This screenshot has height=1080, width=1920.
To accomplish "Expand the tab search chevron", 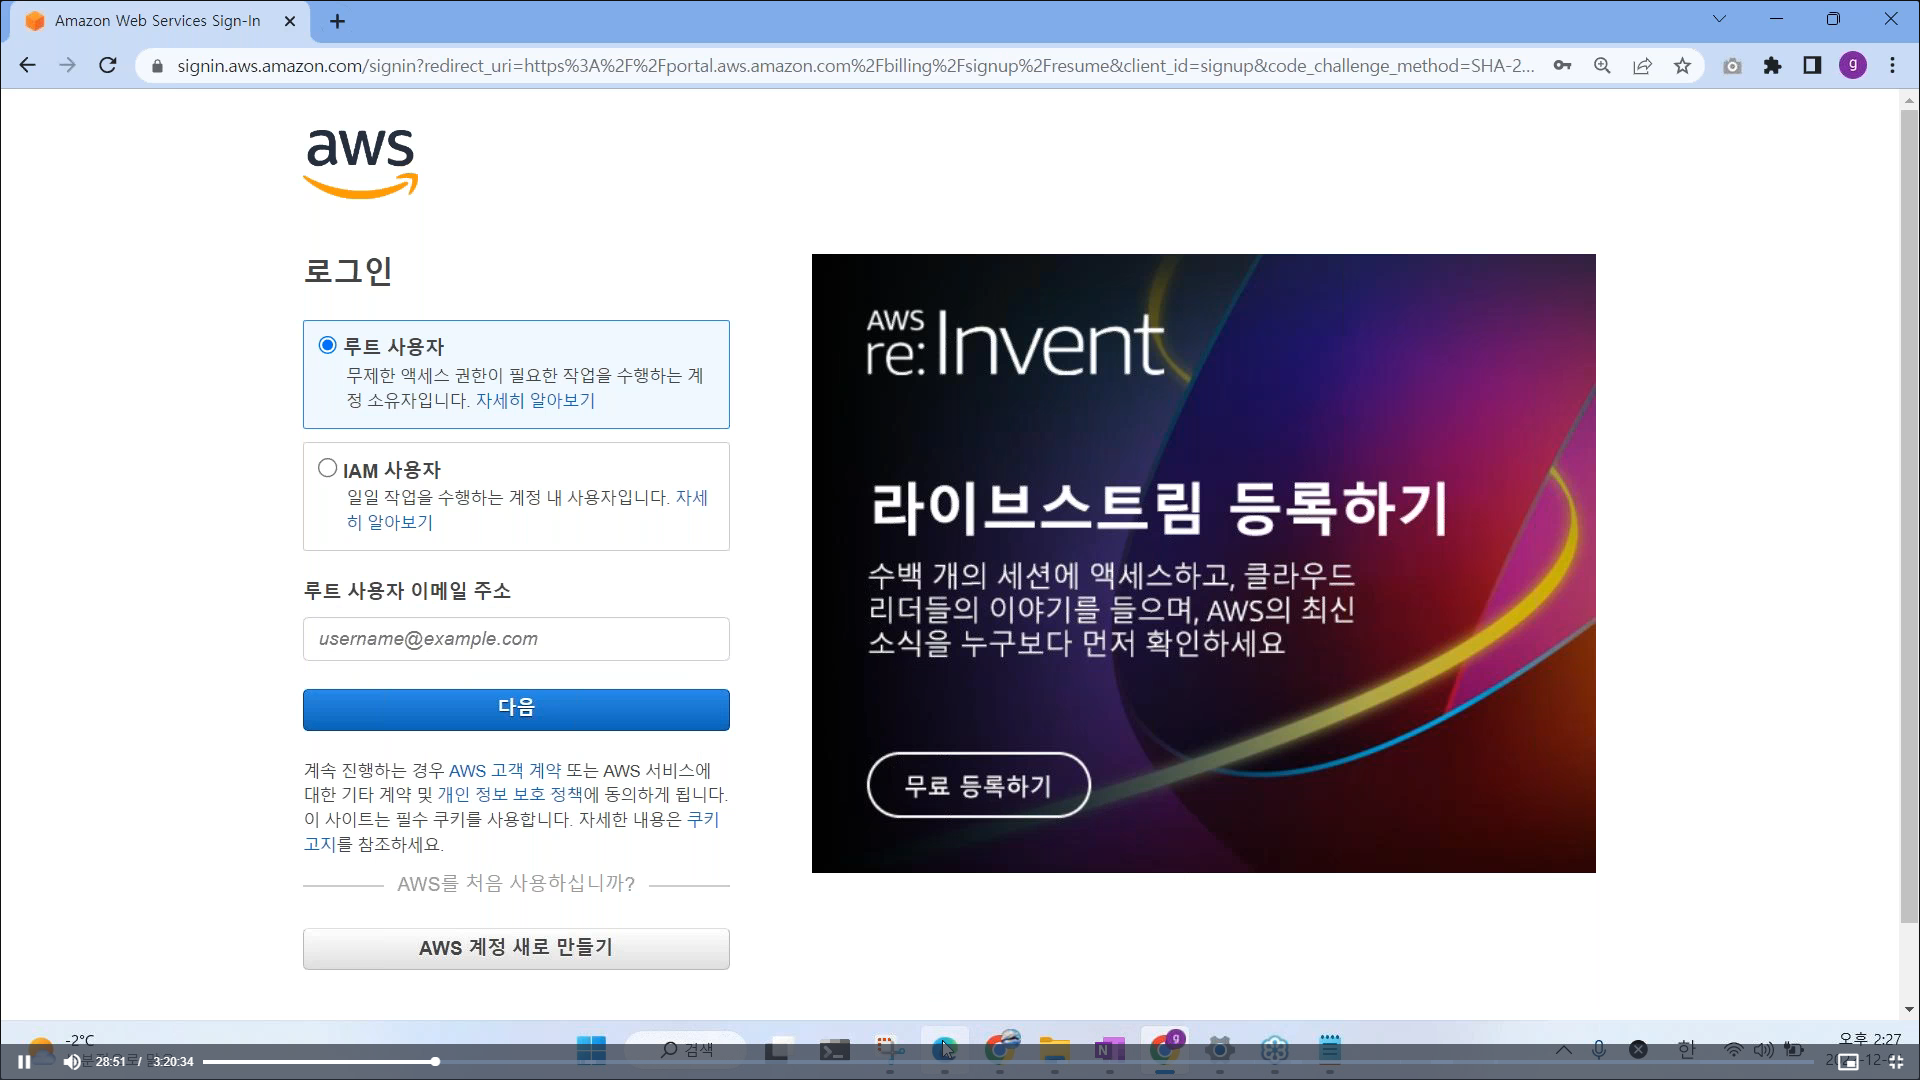I will pos(1719,19).
